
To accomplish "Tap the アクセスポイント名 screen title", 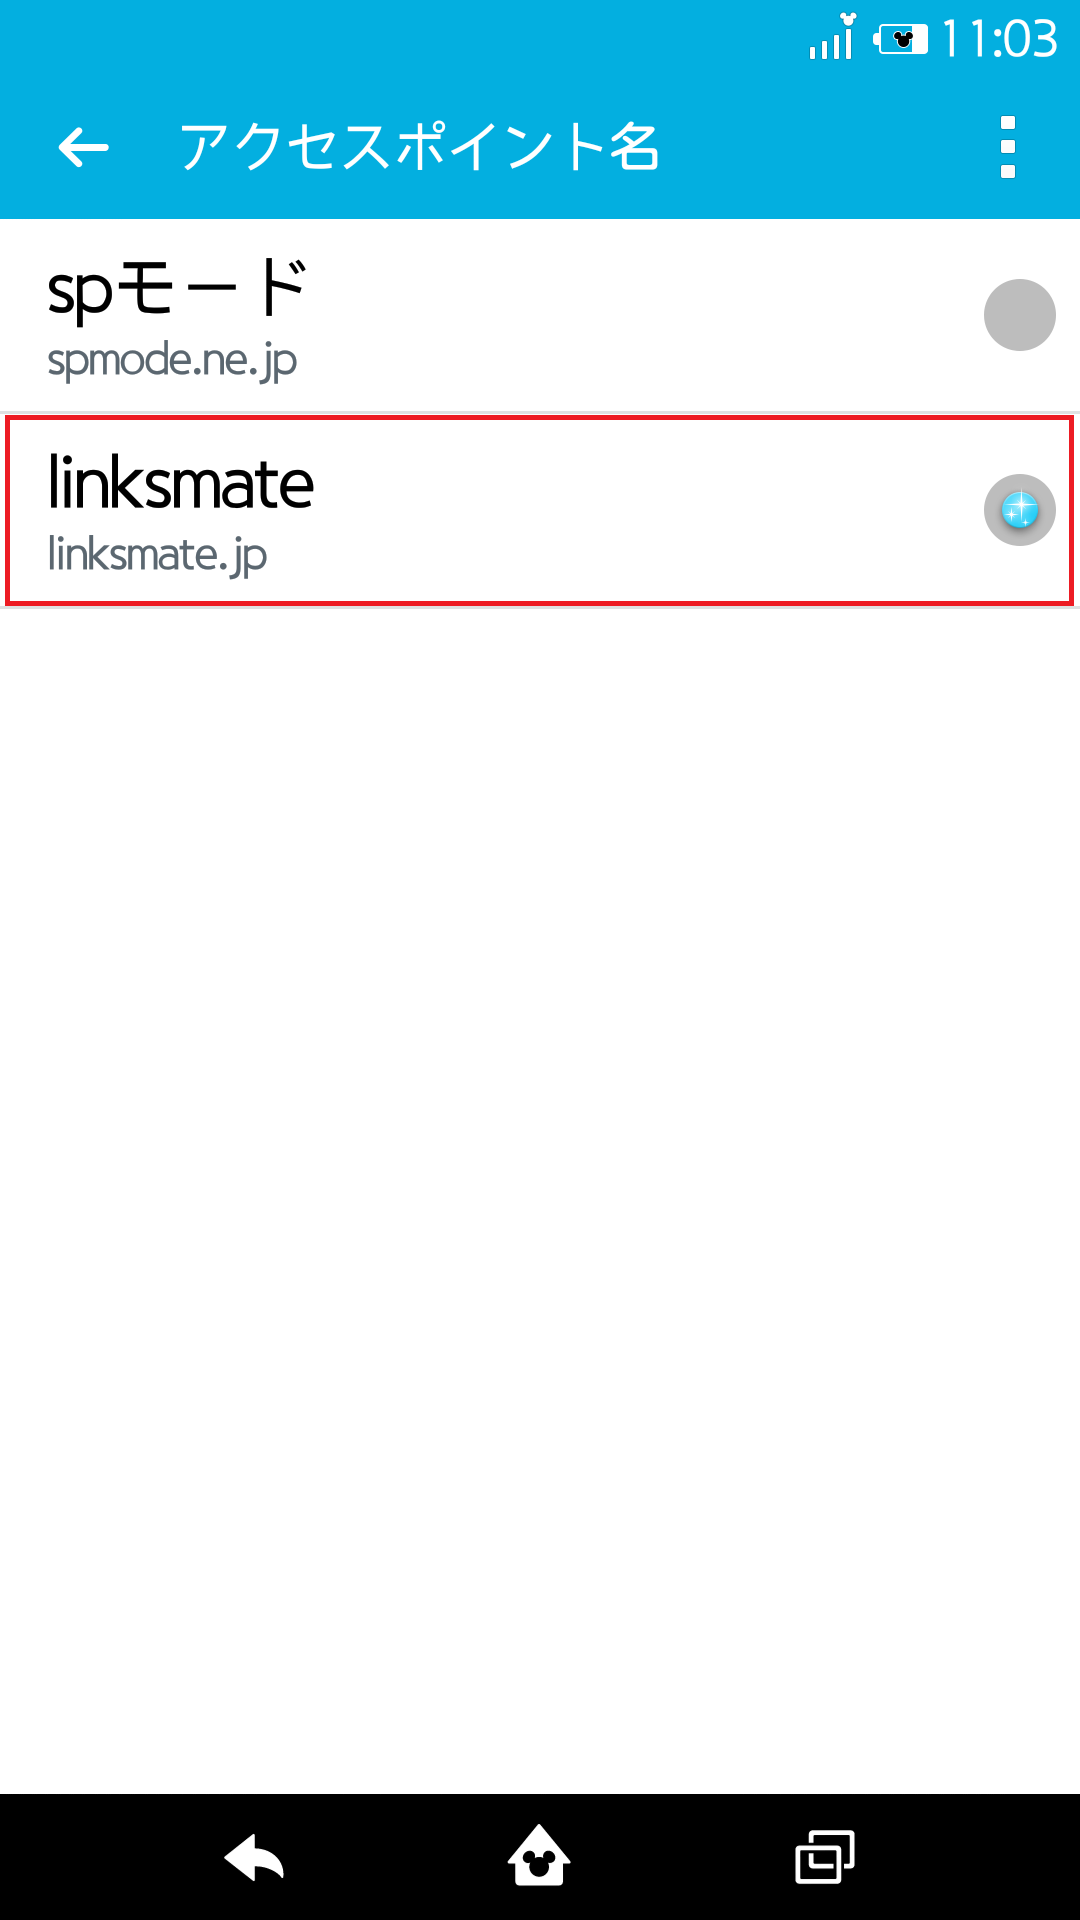I will 419,147.
